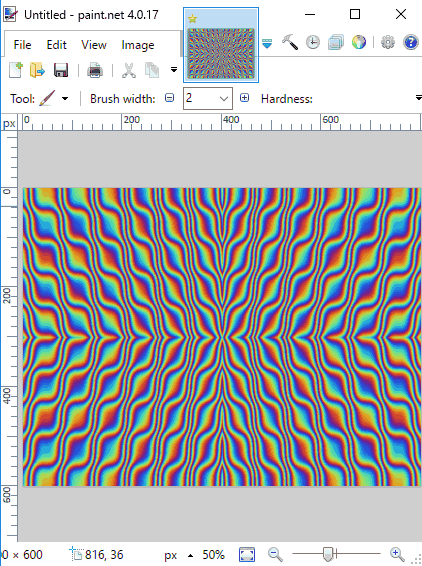
Task: Decrease brush width with minus button
Action: pos(169,98)
